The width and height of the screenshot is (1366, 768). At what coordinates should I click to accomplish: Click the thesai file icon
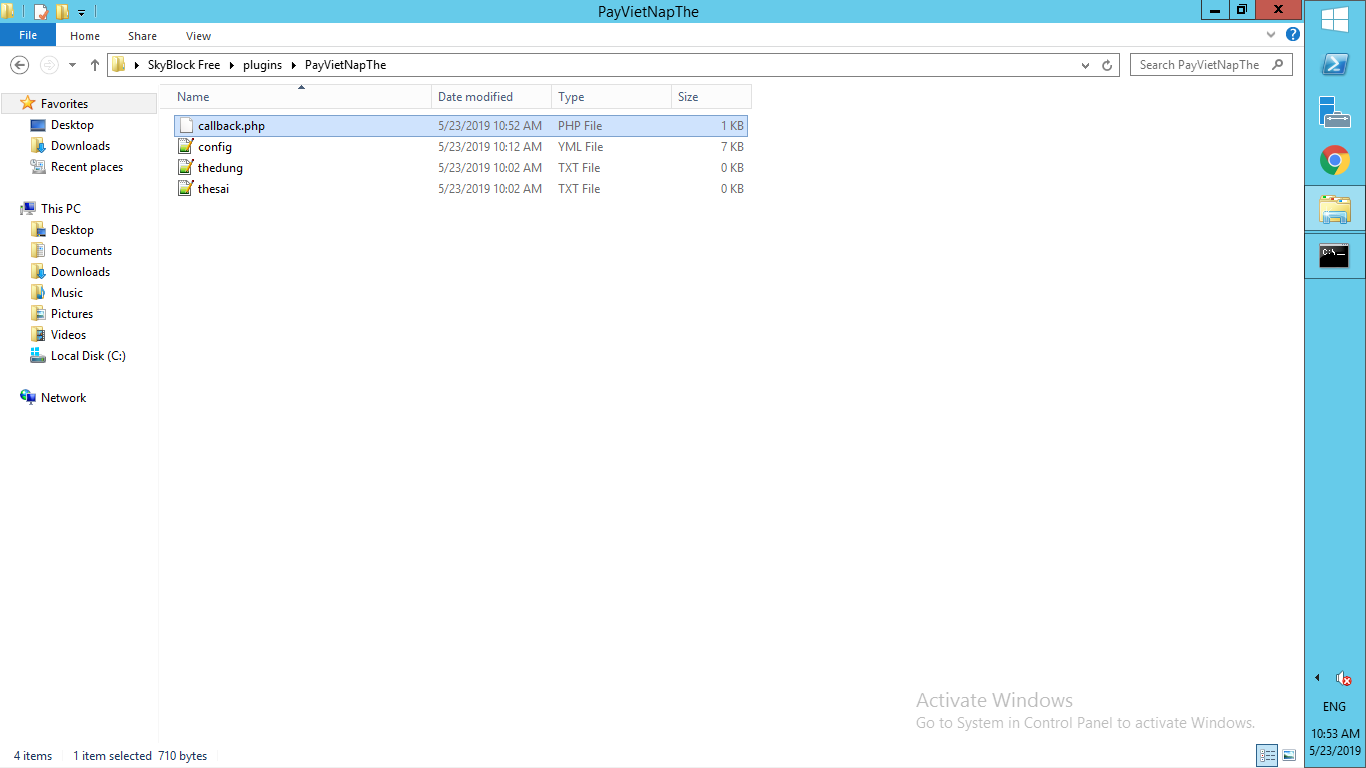click(185, 189)
